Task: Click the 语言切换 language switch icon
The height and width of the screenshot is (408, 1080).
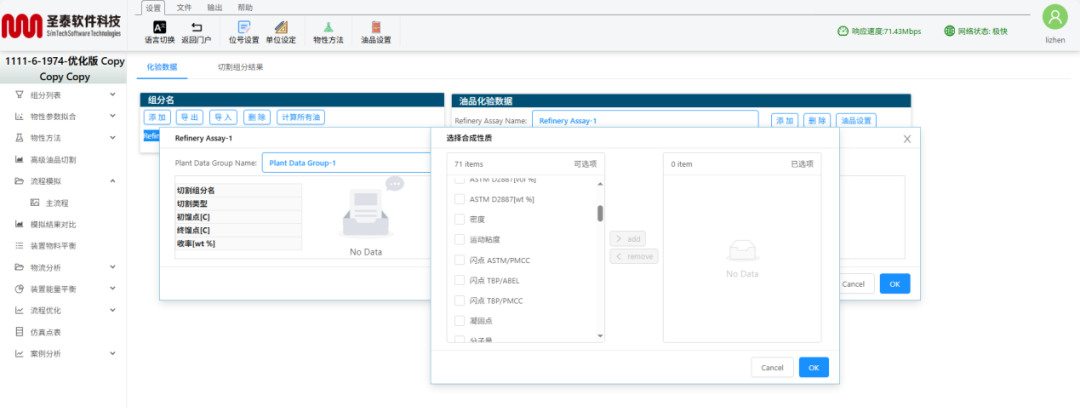Action: pyautogui.click(x=160, y=28)
